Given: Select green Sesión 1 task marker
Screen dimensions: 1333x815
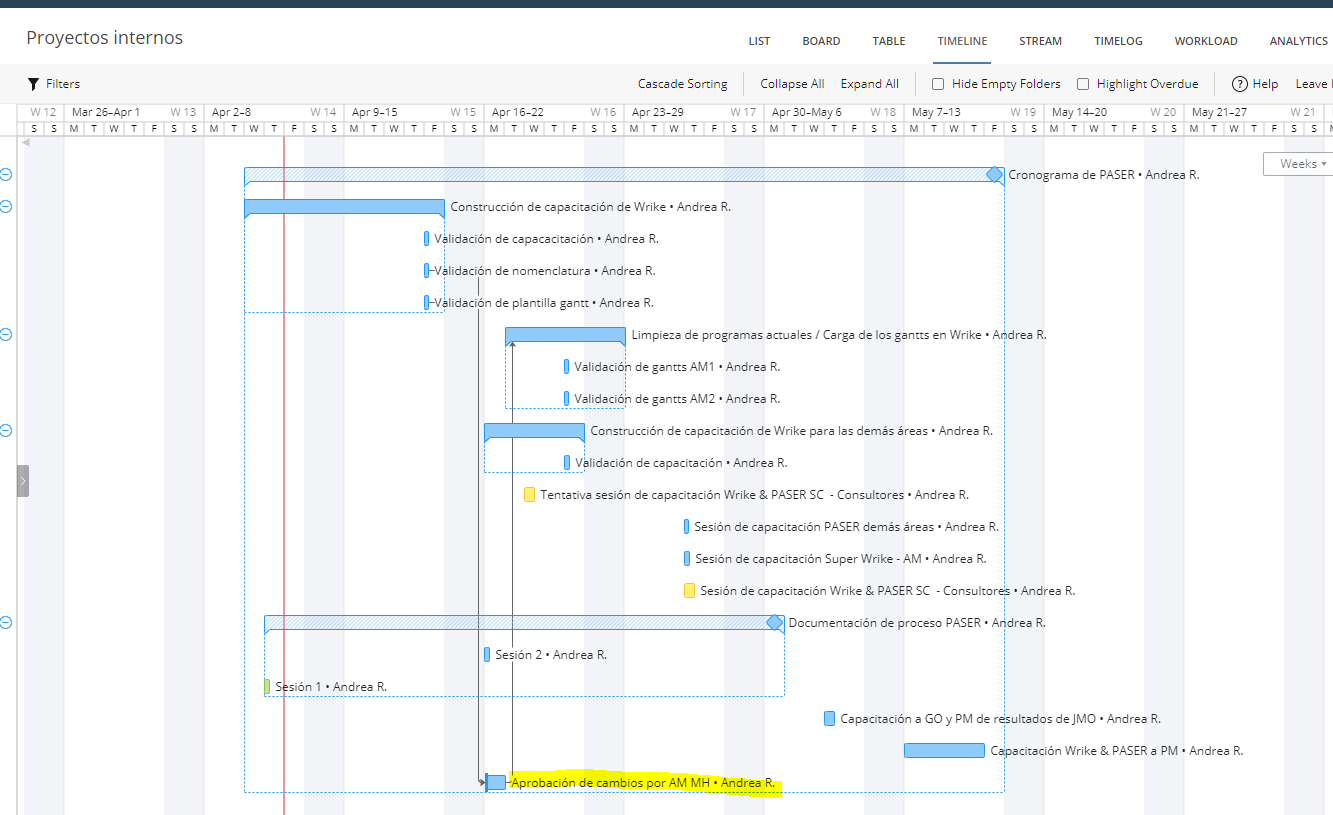Looking at the screenshot, I should [x=267, y=687].
